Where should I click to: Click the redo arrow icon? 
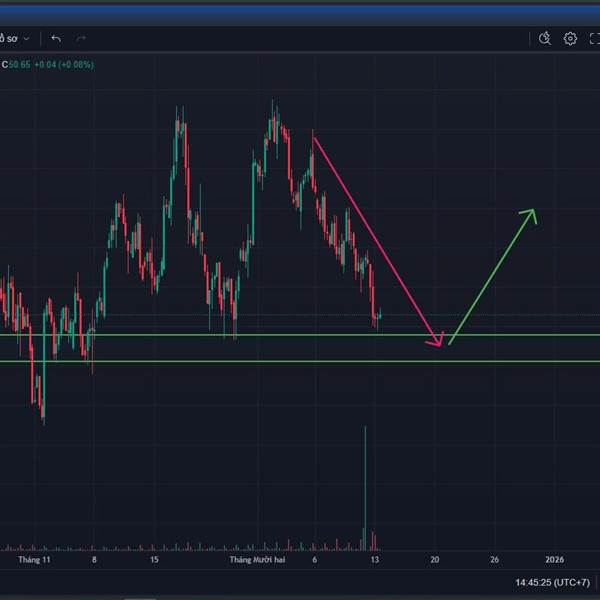coord(81,39)
